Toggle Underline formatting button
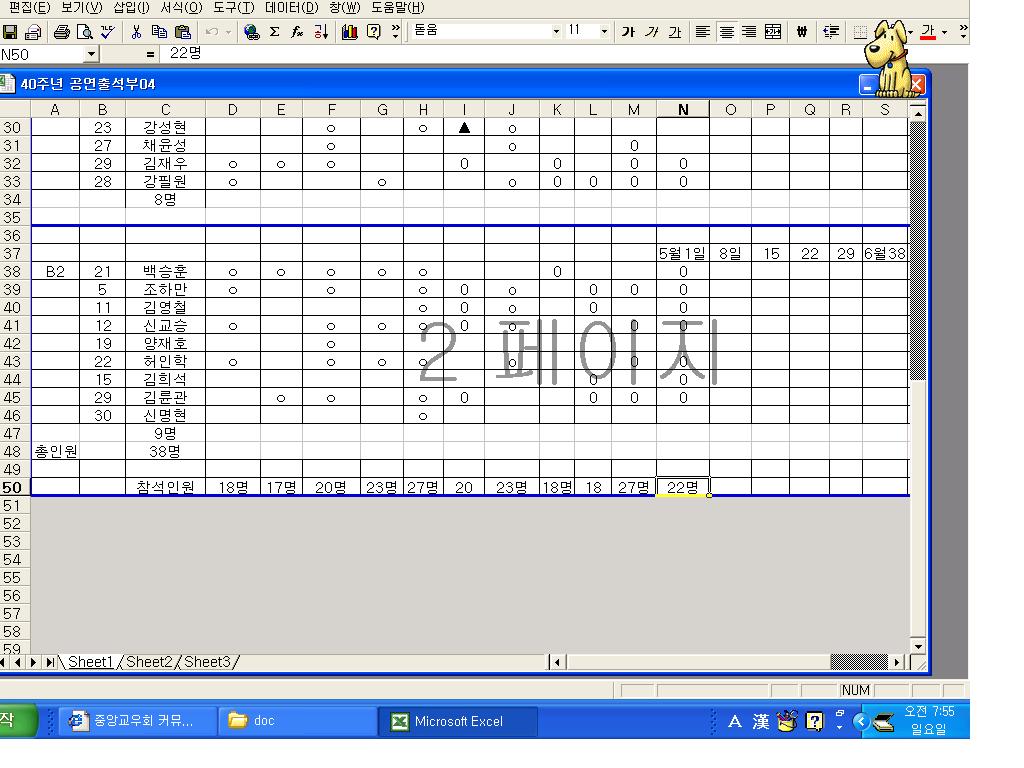The image size is (1024, 768). (675, 32)
